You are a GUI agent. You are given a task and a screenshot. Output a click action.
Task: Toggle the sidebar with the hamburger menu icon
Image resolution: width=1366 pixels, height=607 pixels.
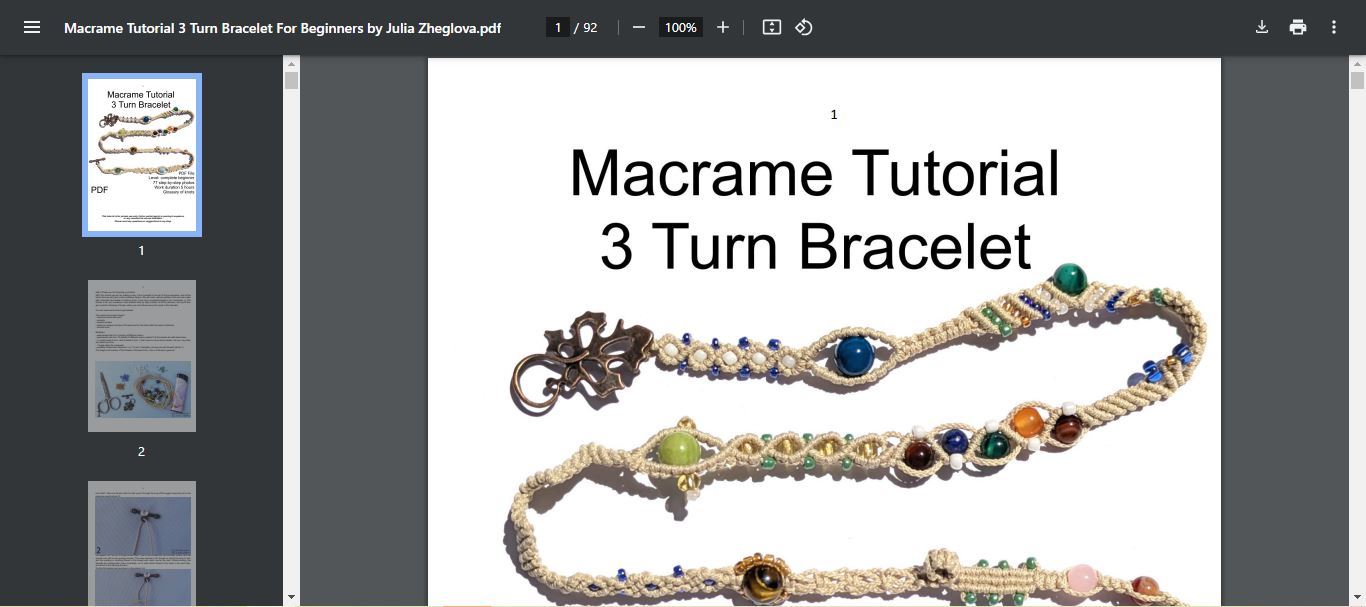click(x=32, y=27)
